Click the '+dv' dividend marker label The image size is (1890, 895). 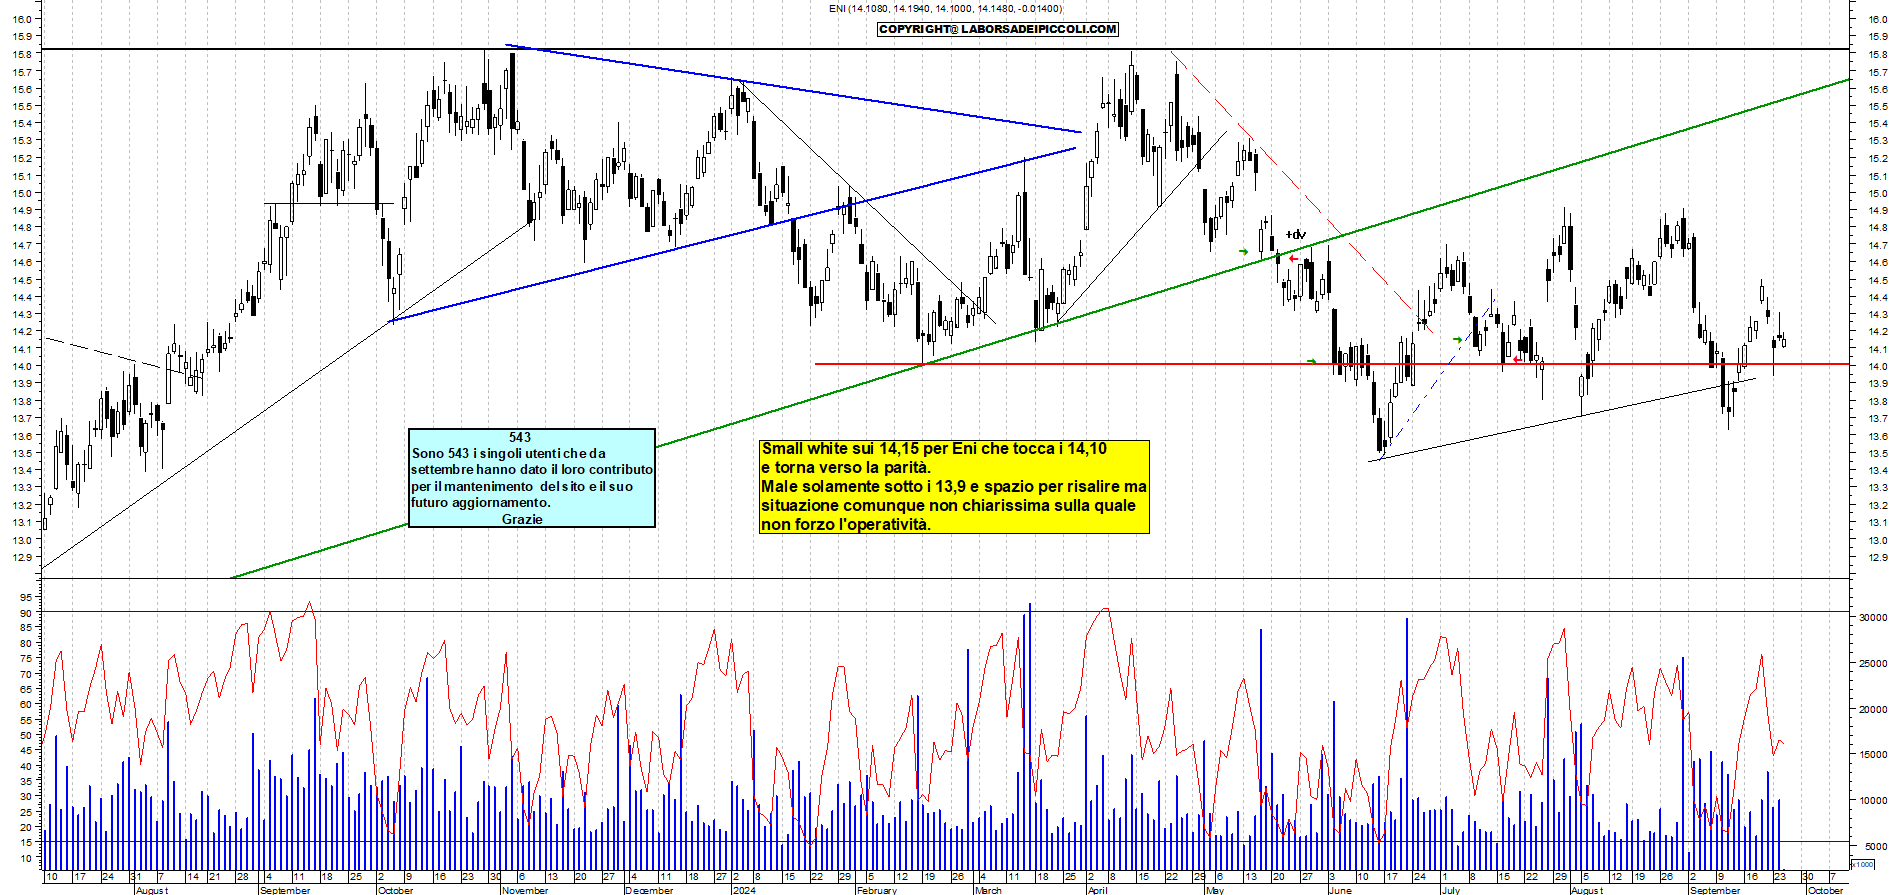1296,235
